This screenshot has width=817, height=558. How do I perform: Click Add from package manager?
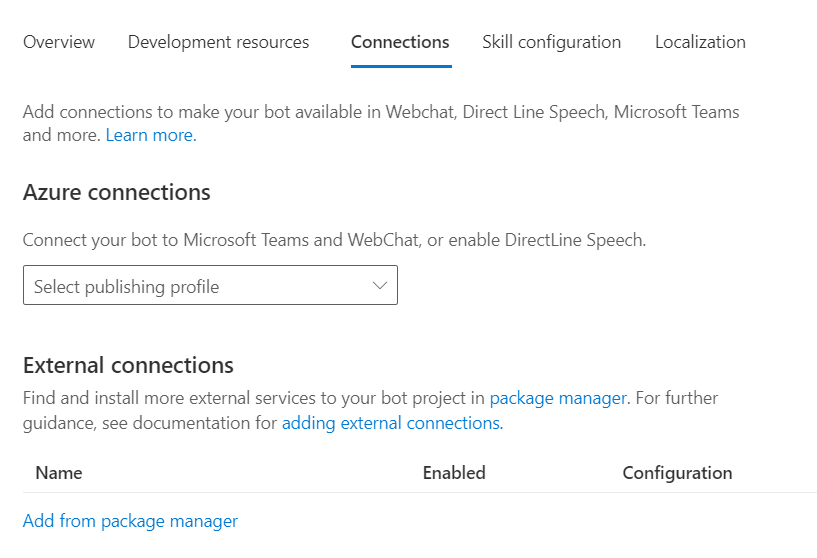(x=130, y=521)
